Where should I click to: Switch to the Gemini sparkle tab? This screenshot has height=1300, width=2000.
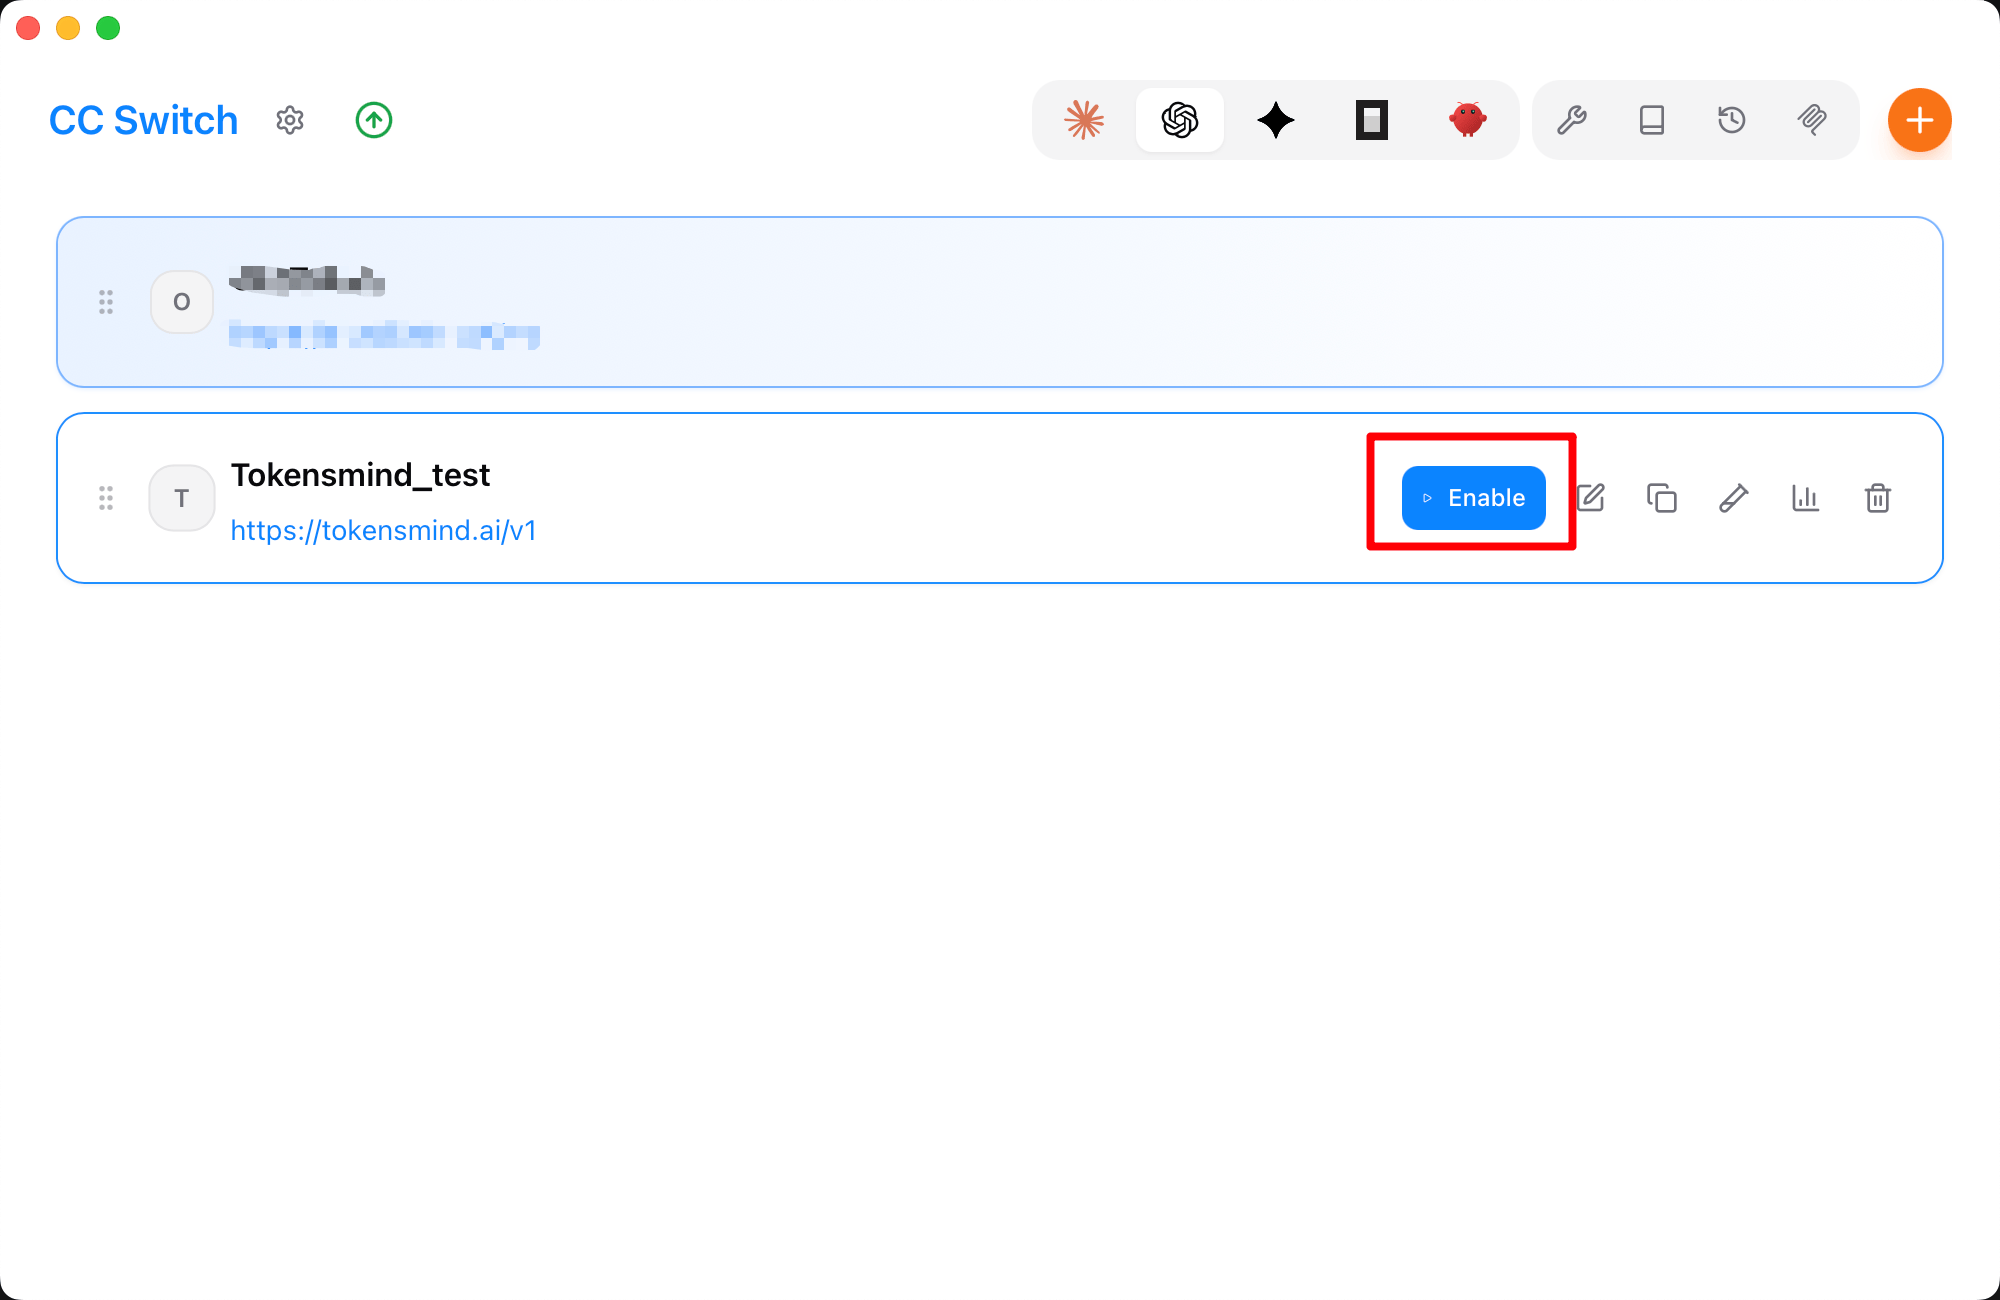pos(1276,120)
